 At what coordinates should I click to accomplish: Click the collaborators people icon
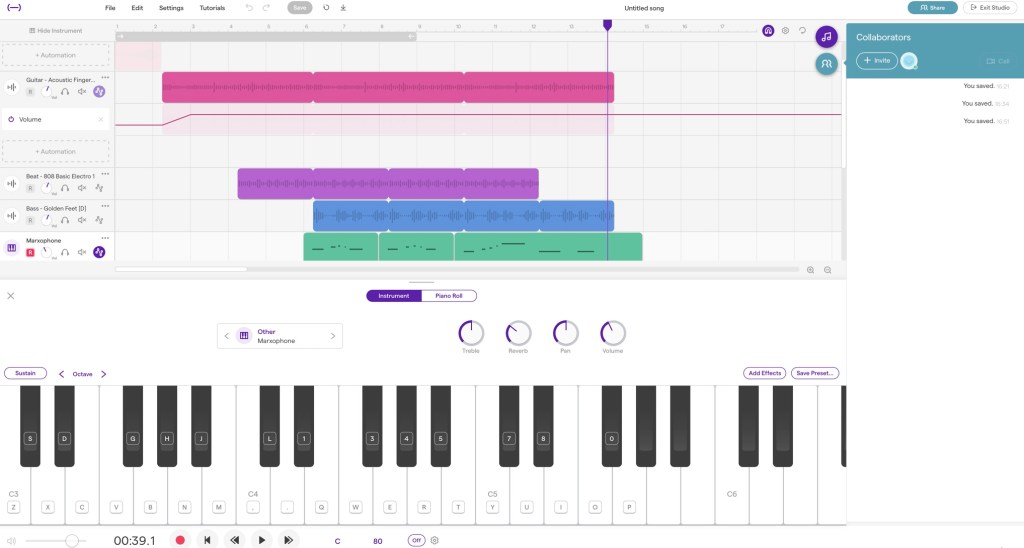[826, 64]
